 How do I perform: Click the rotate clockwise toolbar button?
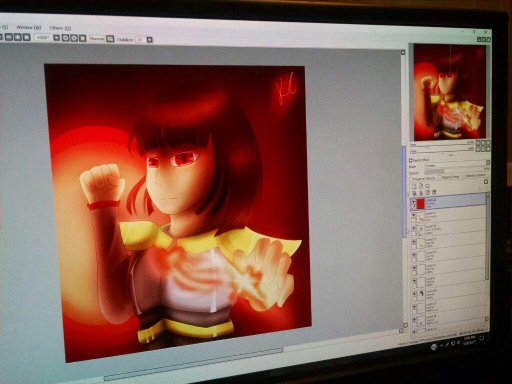pyautogui.click(x=74, y=38)
